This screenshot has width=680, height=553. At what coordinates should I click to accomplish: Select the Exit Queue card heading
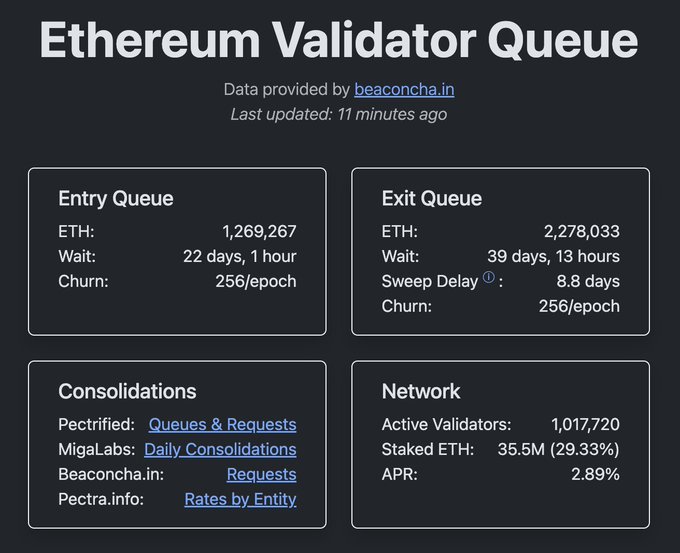[432, 198]
